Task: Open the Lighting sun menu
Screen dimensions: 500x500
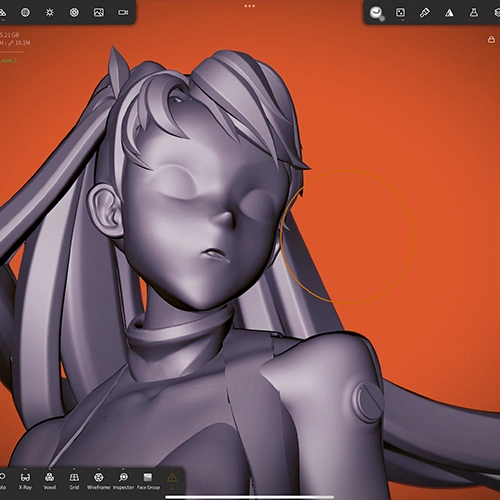Action: (x=50, y=13)
